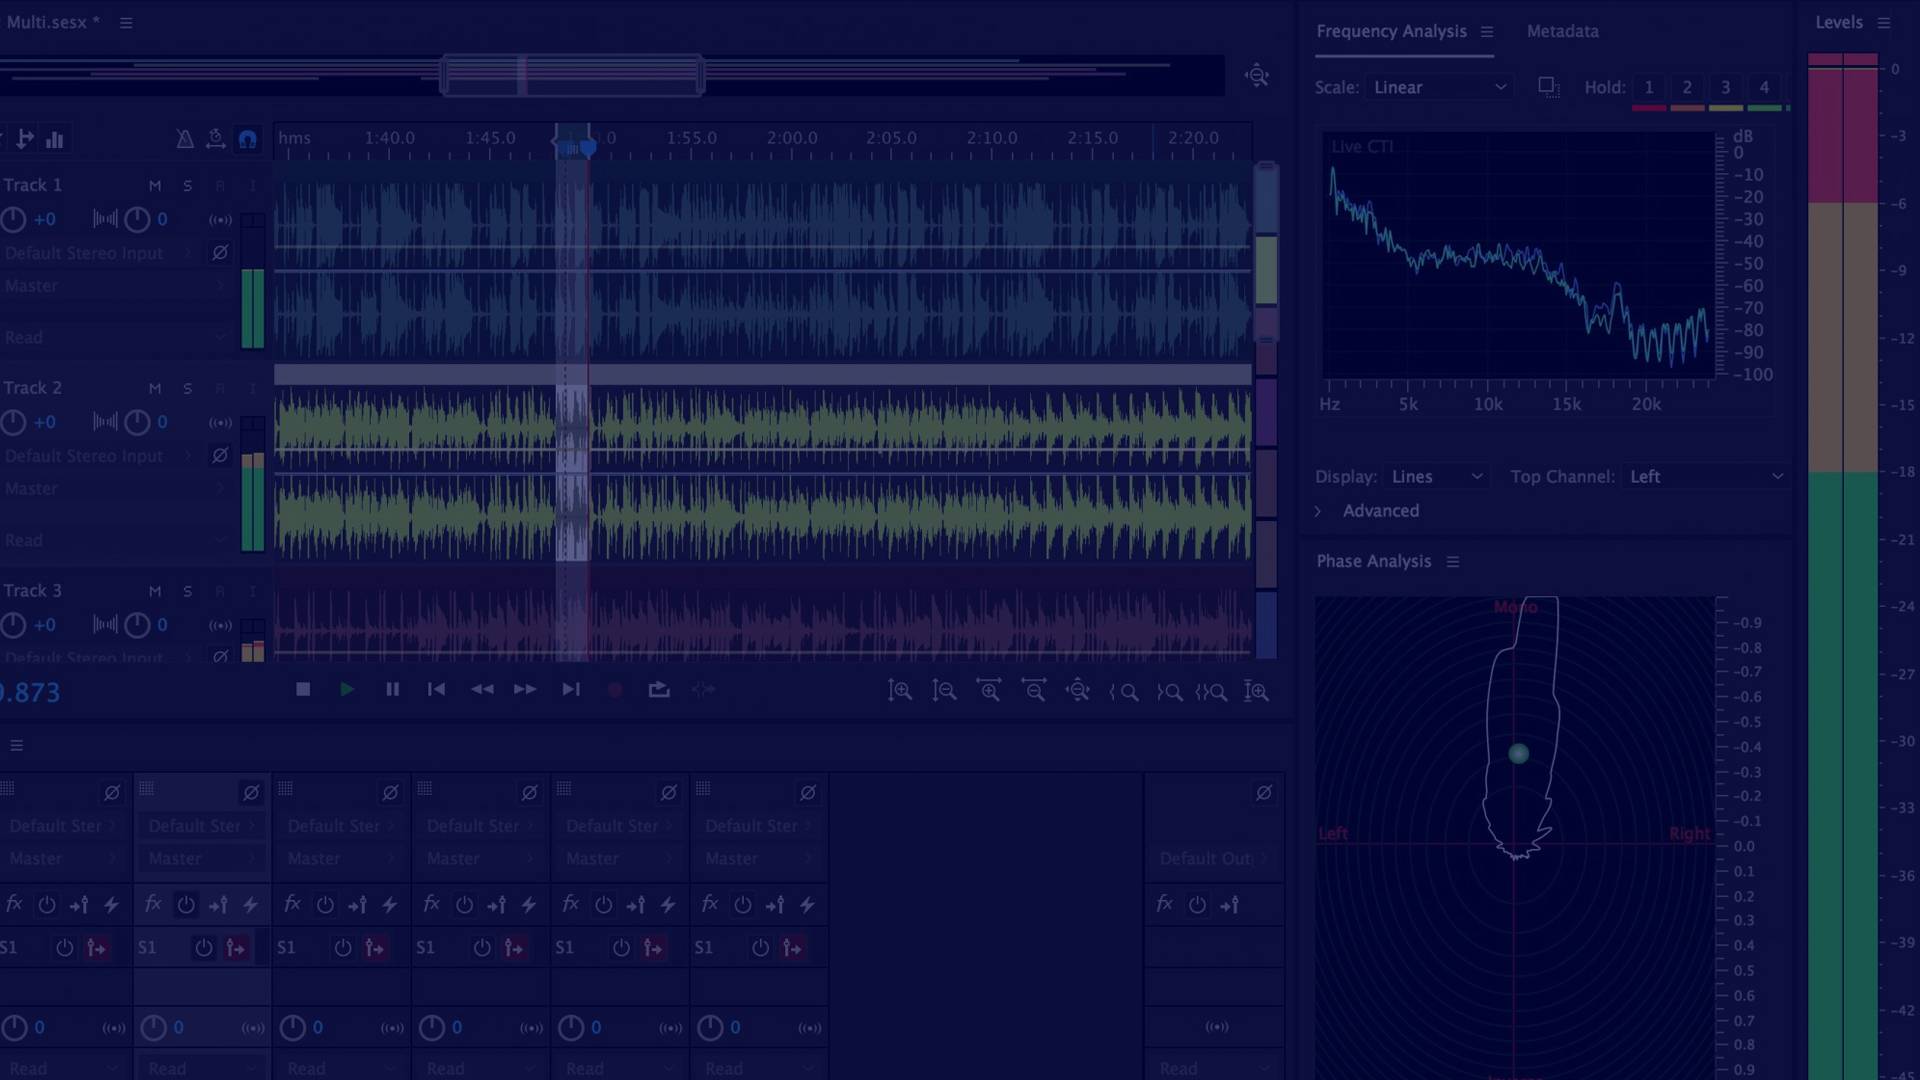Zoom in at out-point icon
The image size is (1920, 1080).
1169,692
